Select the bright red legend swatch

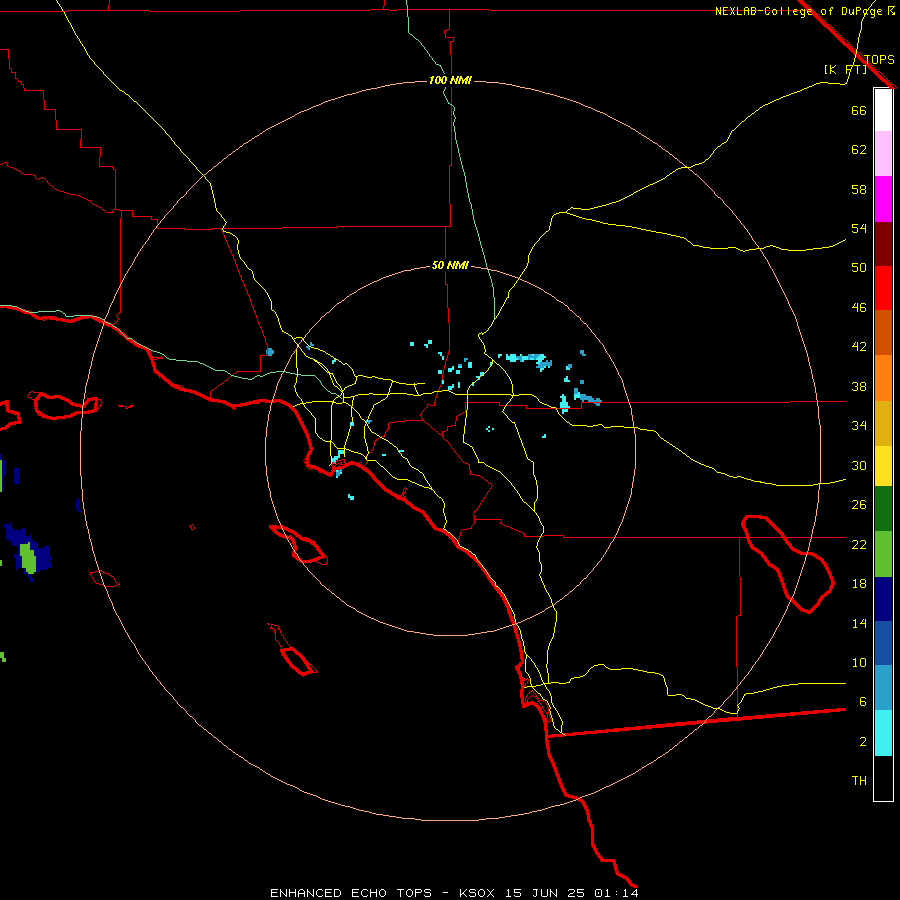[x=883, y=288]
